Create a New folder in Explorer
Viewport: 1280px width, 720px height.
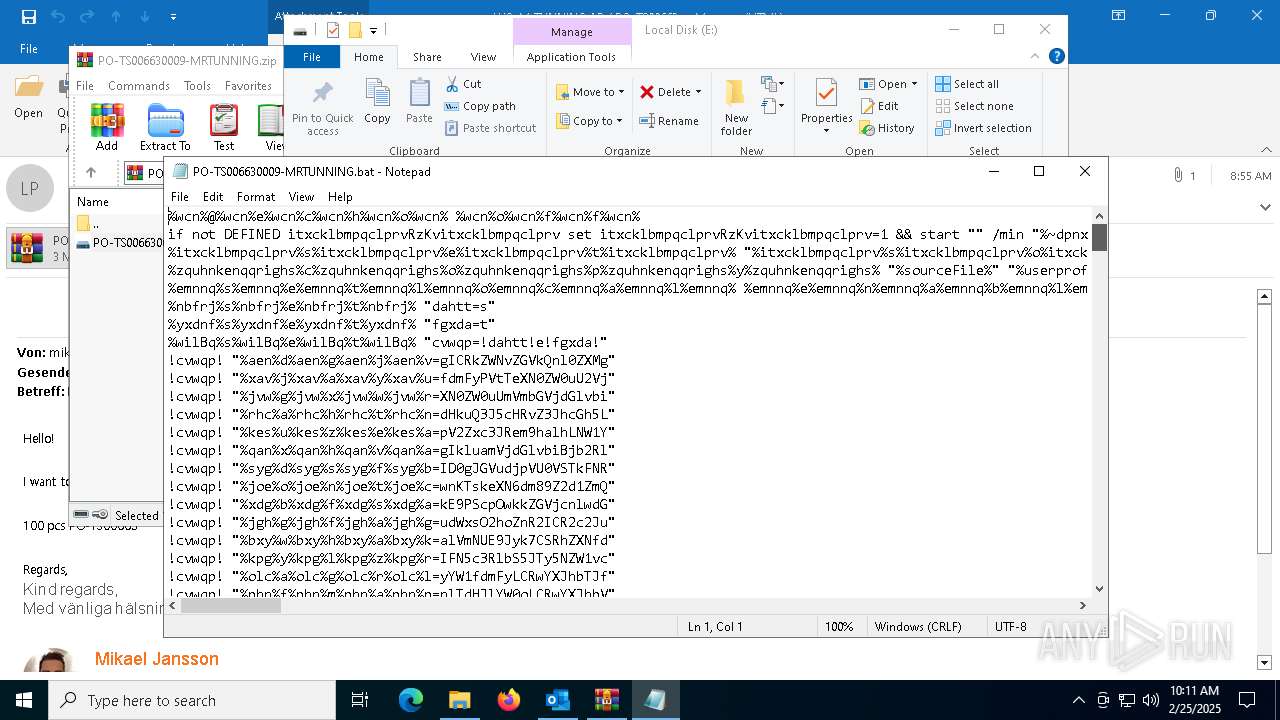point(736,107)
